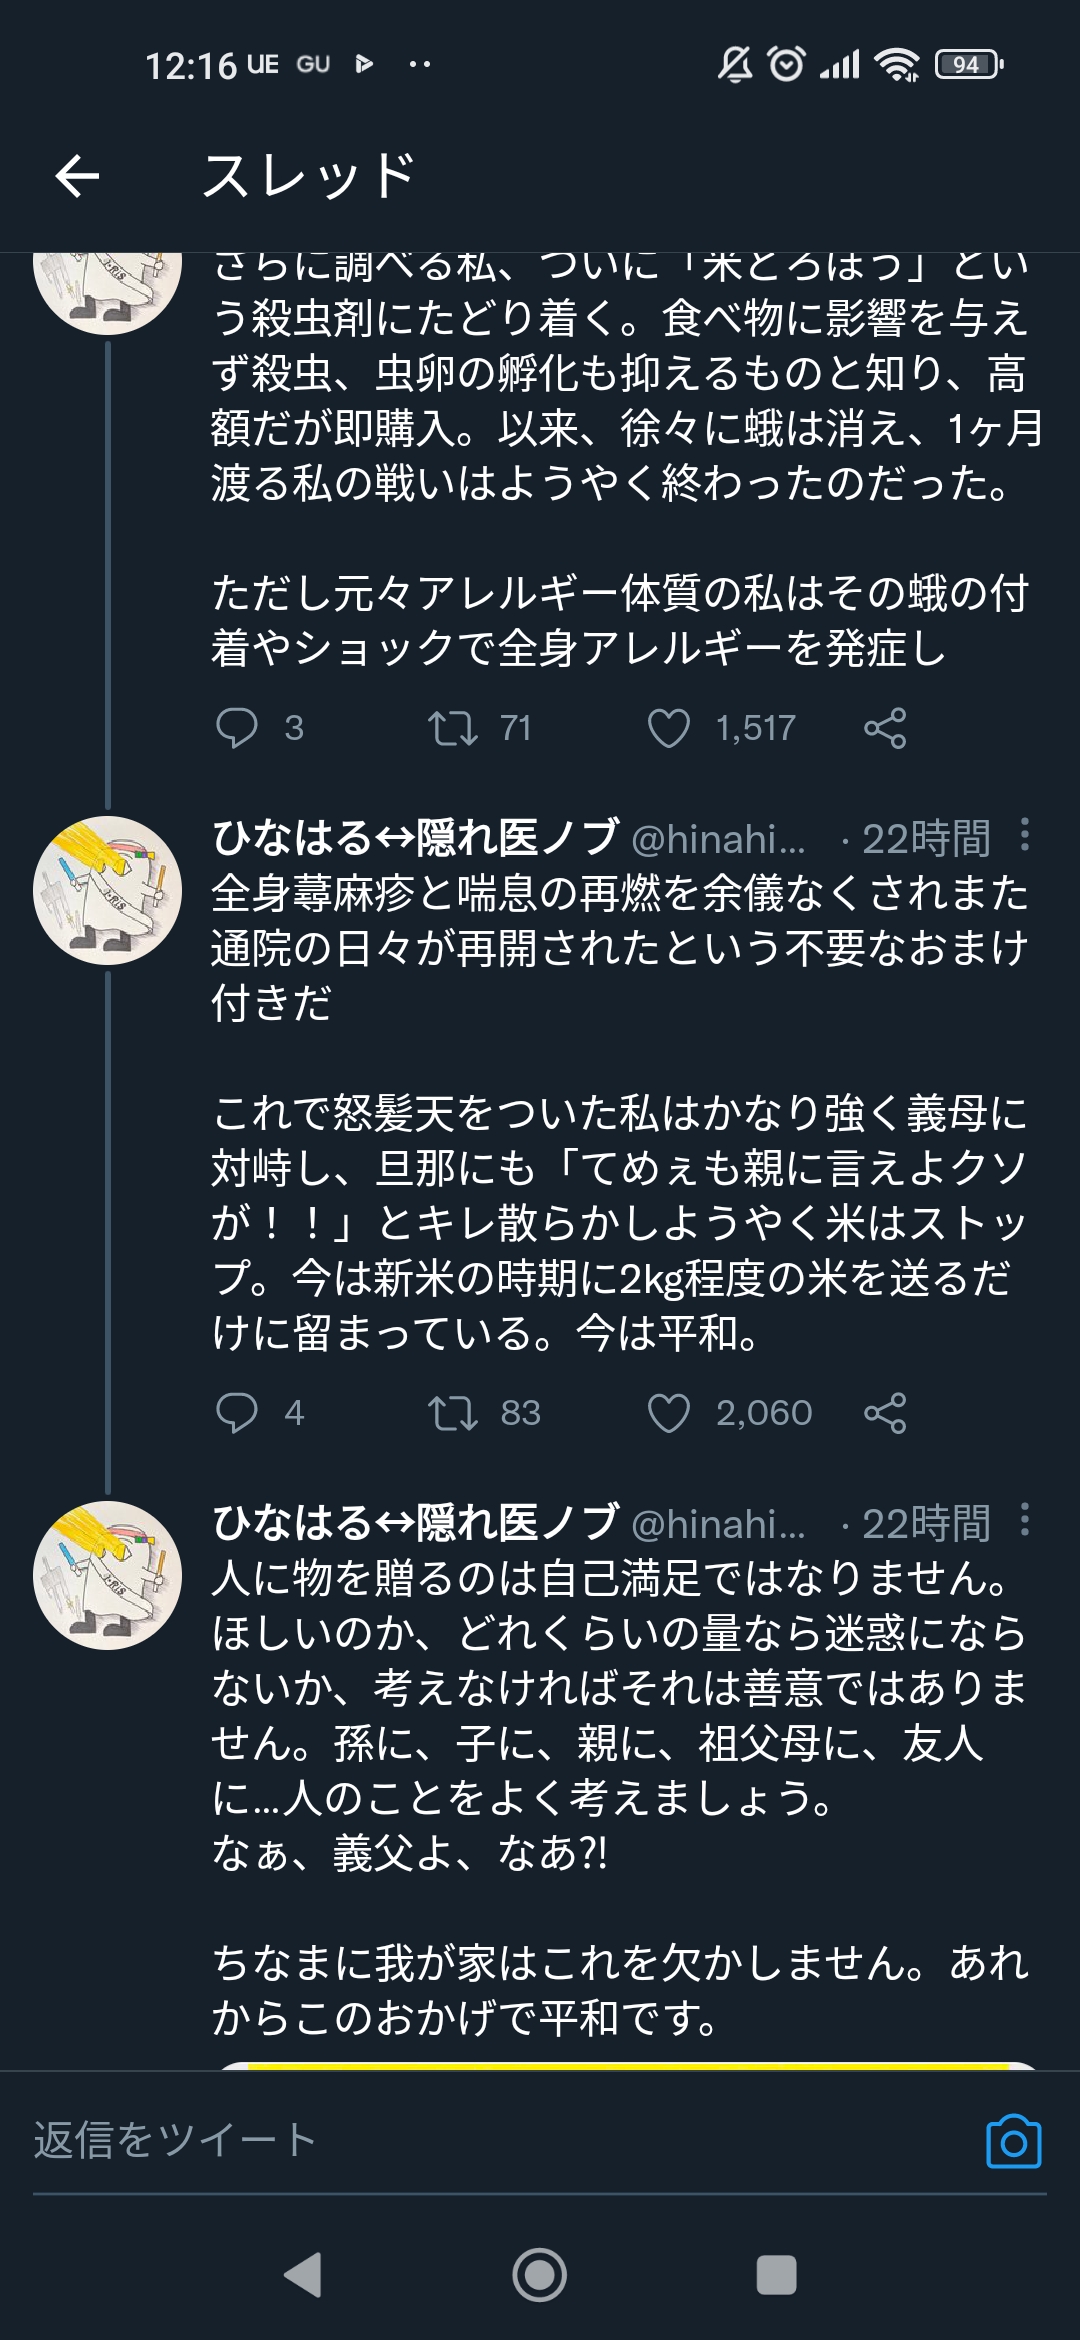Retweet the tweet with 71 retweets

(453, 728)
